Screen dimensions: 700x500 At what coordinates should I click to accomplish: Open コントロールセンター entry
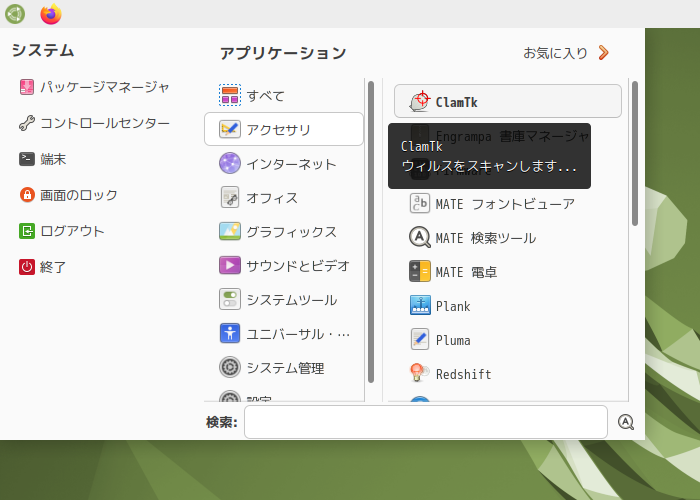pos(105,123)
